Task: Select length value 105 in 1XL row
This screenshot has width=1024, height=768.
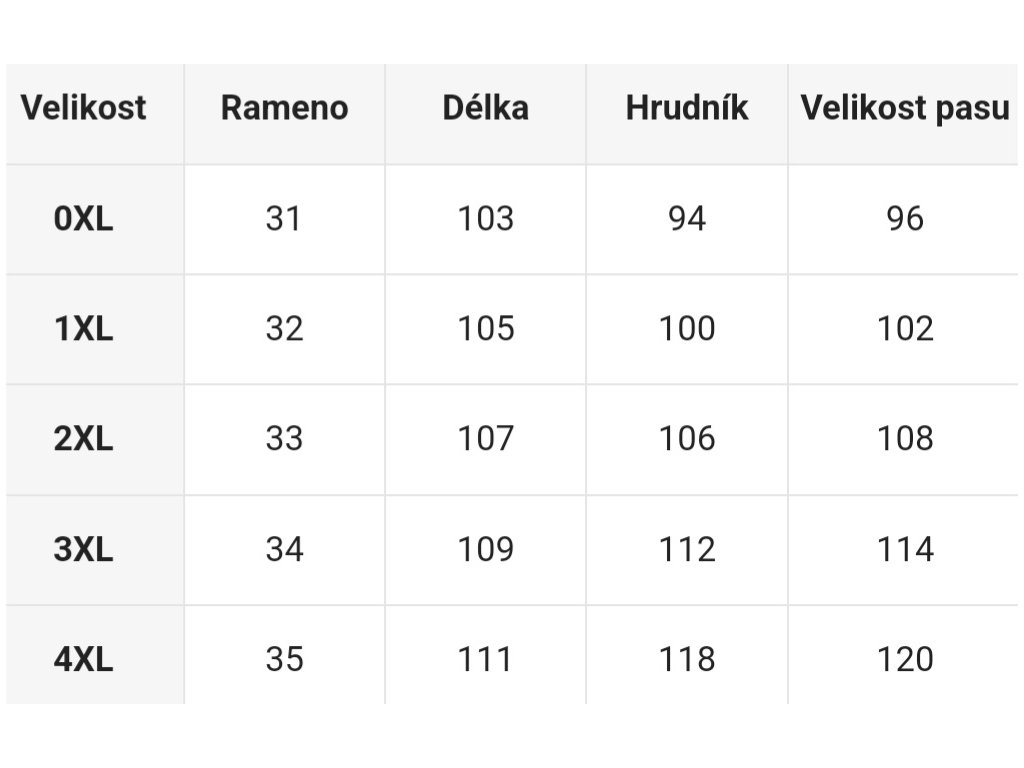Action: pyautogui.click(x=485, y=328)
